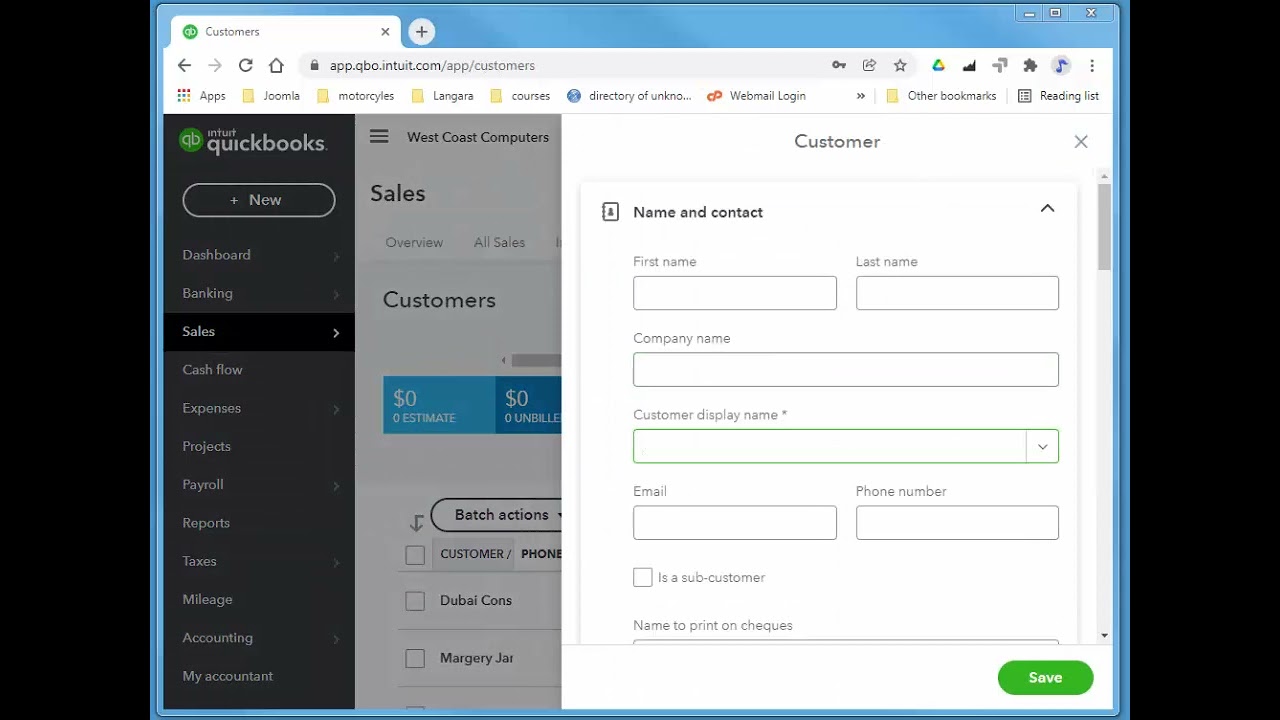The image size is (1280, 720).
Task: Click the + New button
Action: (259, 200)
